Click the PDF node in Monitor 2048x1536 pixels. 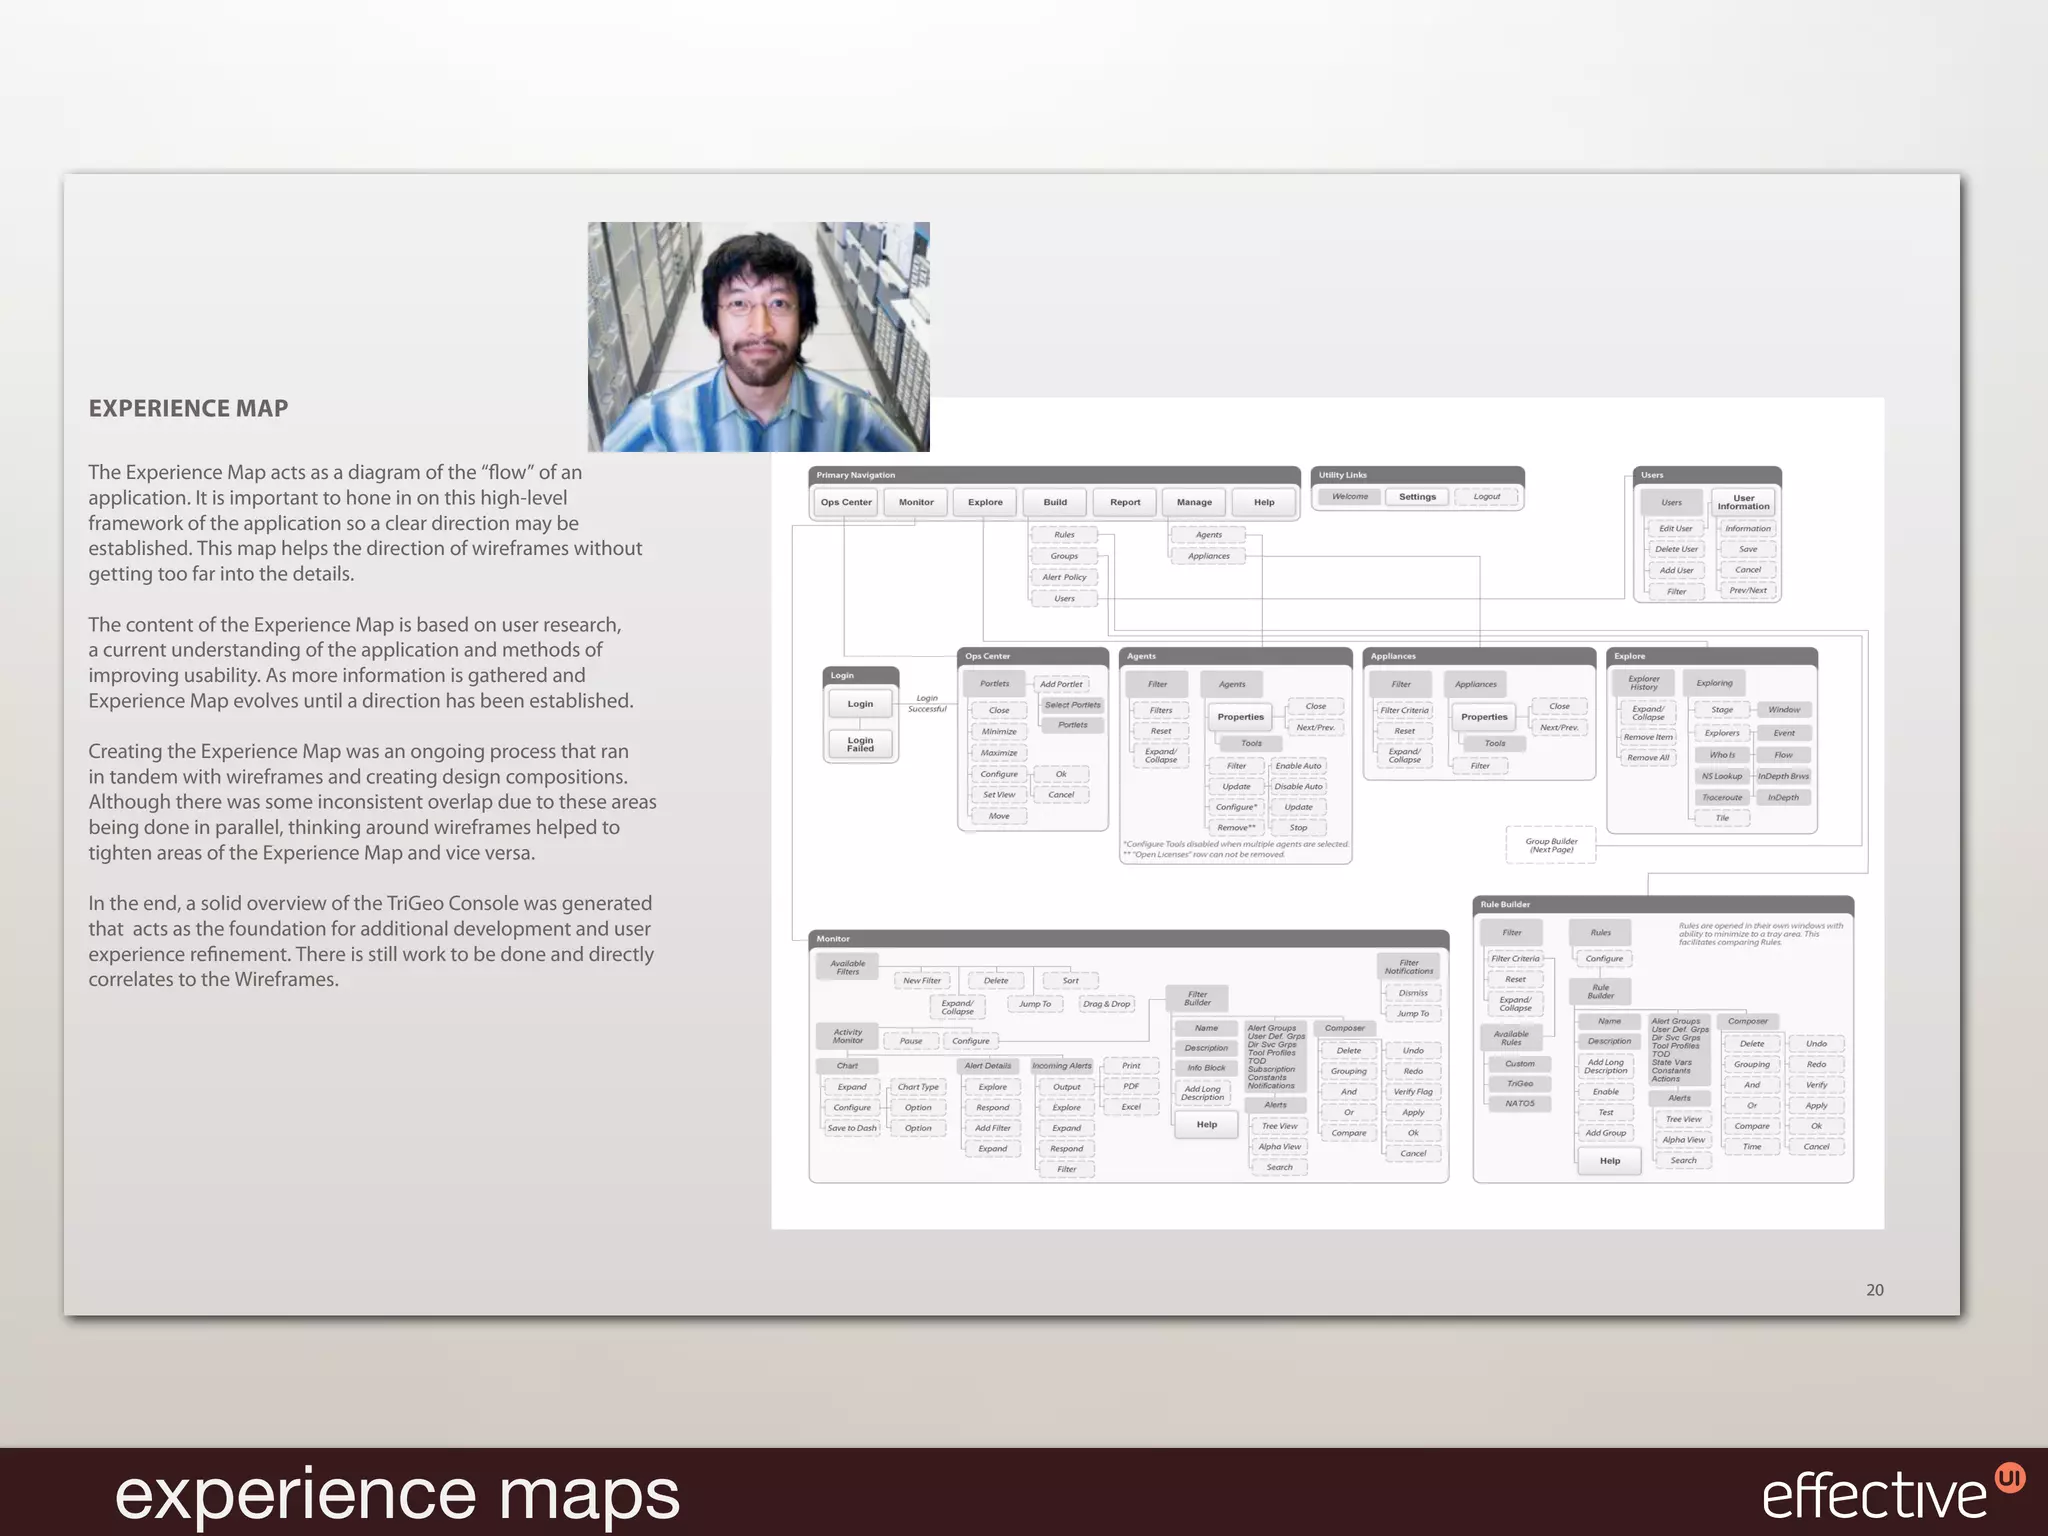(x=1131, y=1086)
